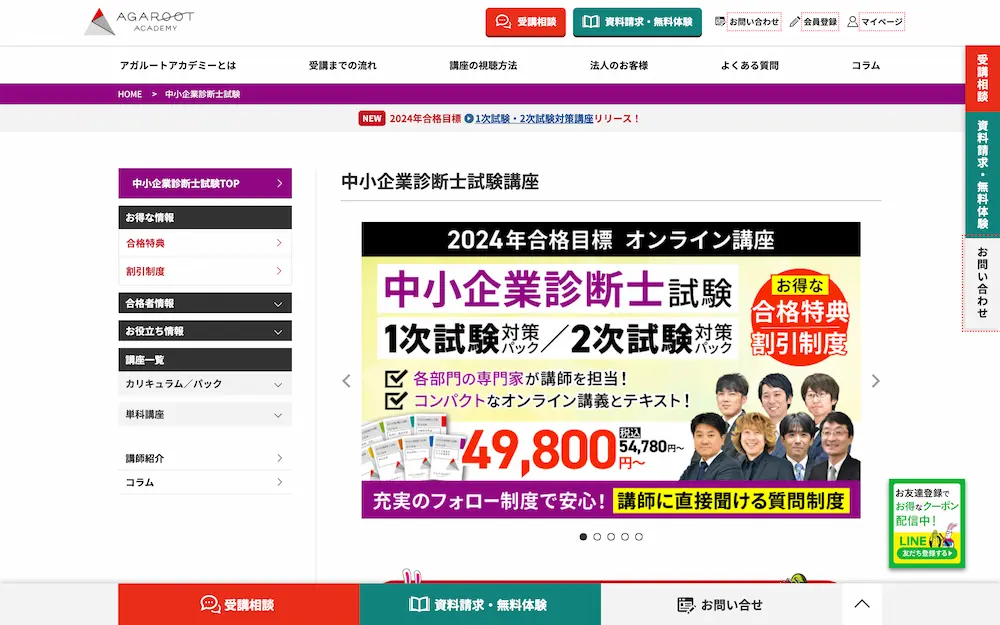Open アガルートアカデミーとは menu item
The height and width of the screenshot is (625, 1000).
[x=178, y=65]
